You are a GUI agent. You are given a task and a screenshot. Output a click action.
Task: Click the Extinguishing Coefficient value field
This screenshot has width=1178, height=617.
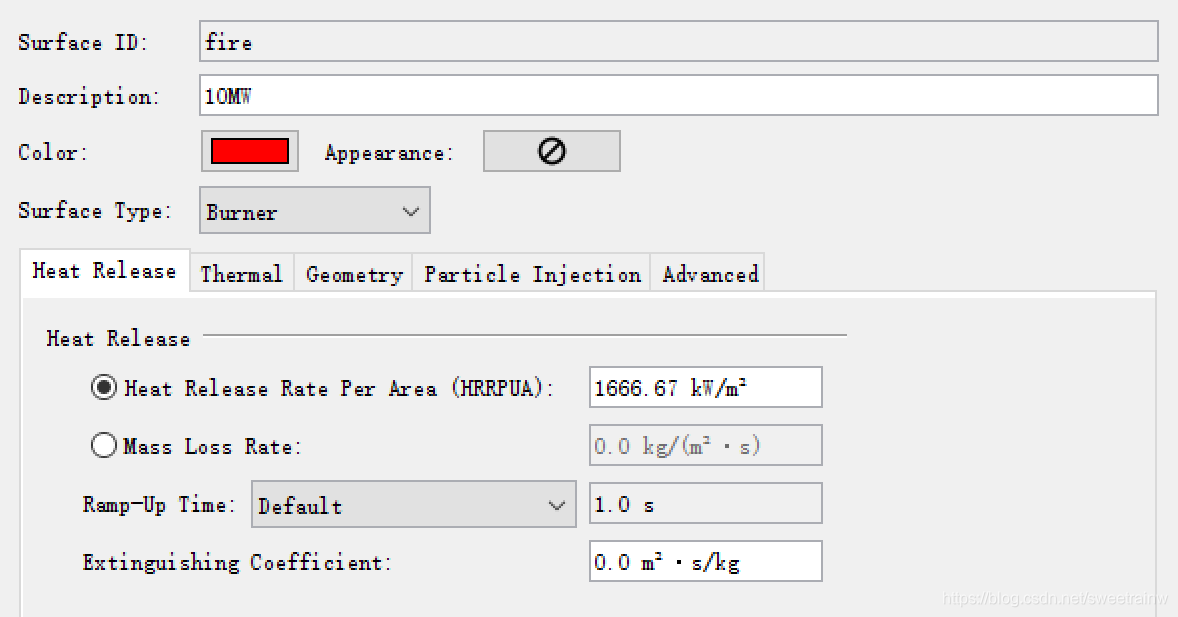[705, 561]
